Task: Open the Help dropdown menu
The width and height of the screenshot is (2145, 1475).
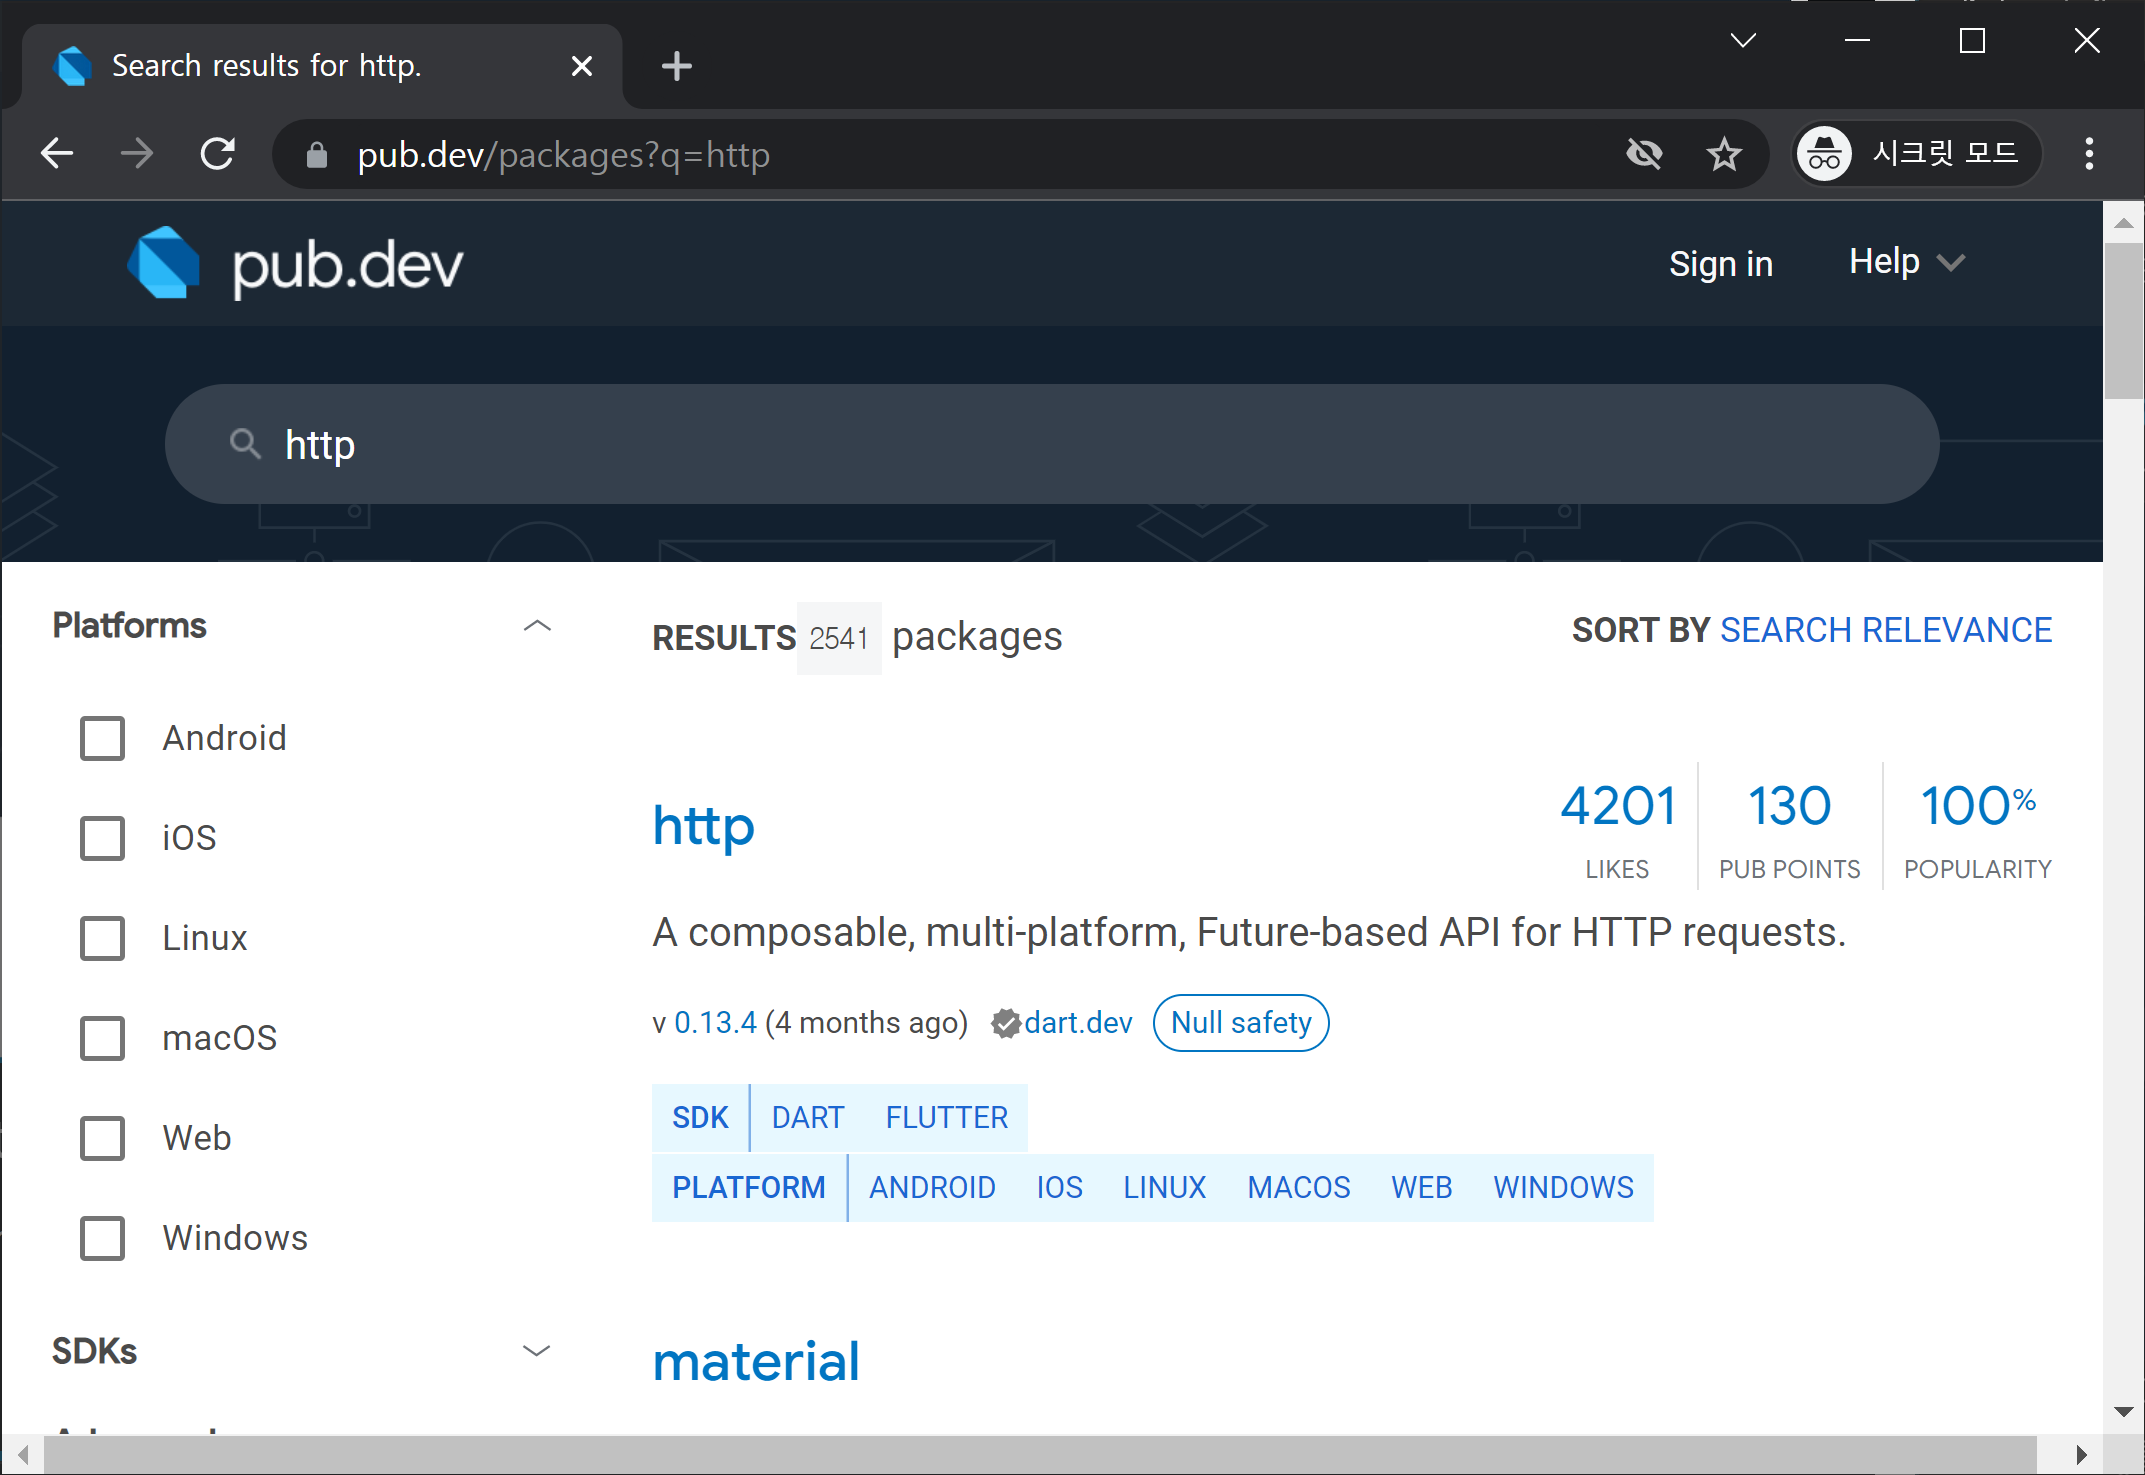Action: pos(1906,262)
